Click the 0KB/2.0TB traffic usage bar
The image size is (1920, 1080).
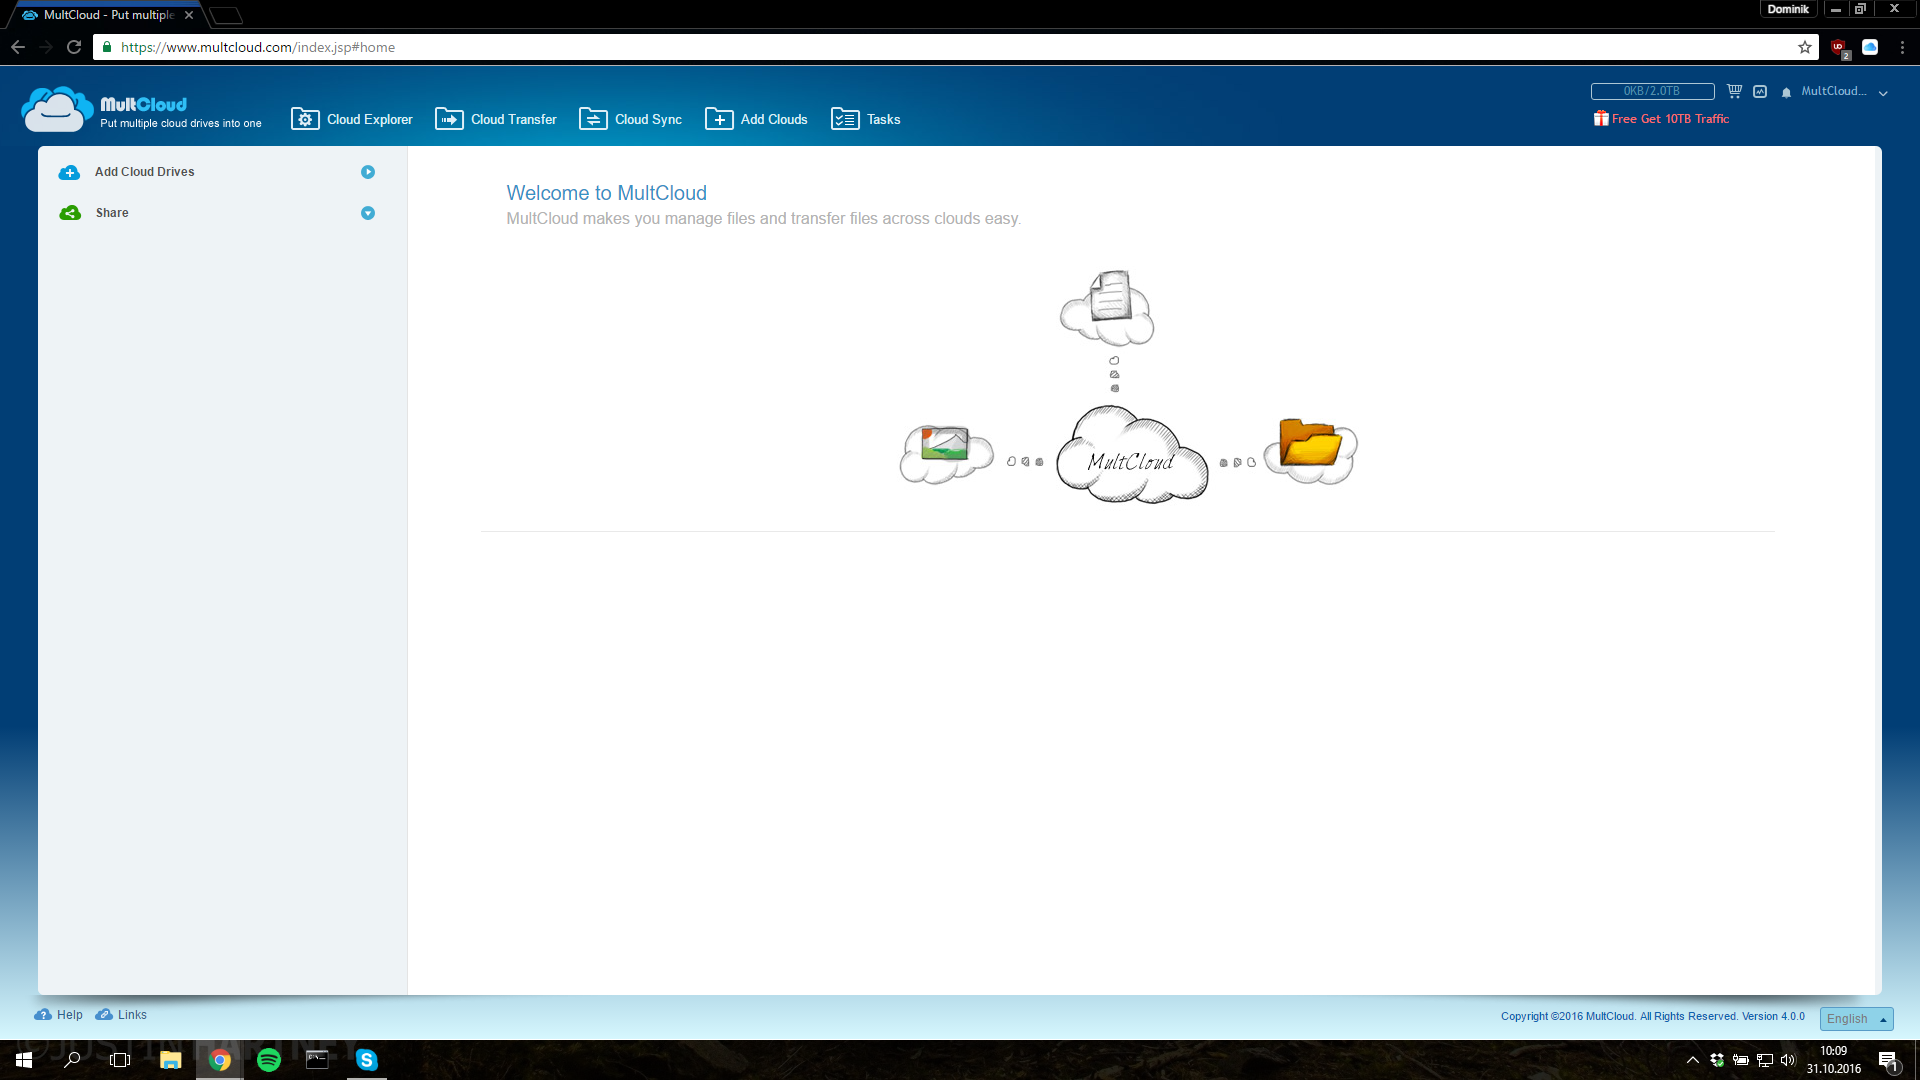click(1652, 91)
